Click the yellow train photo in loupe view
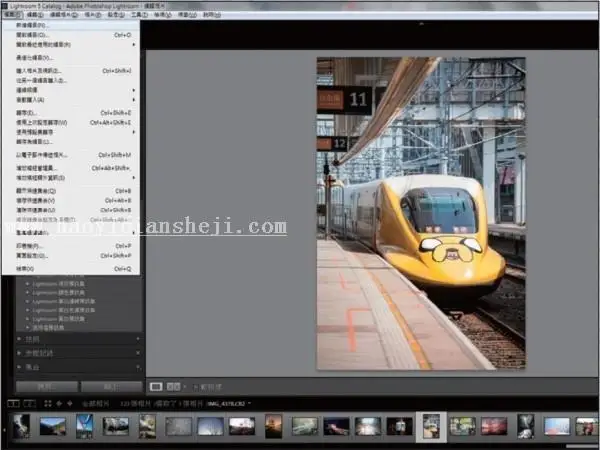The height and width of the screenshot is (450, 600). pyautogui.click(x=421, y=214)
